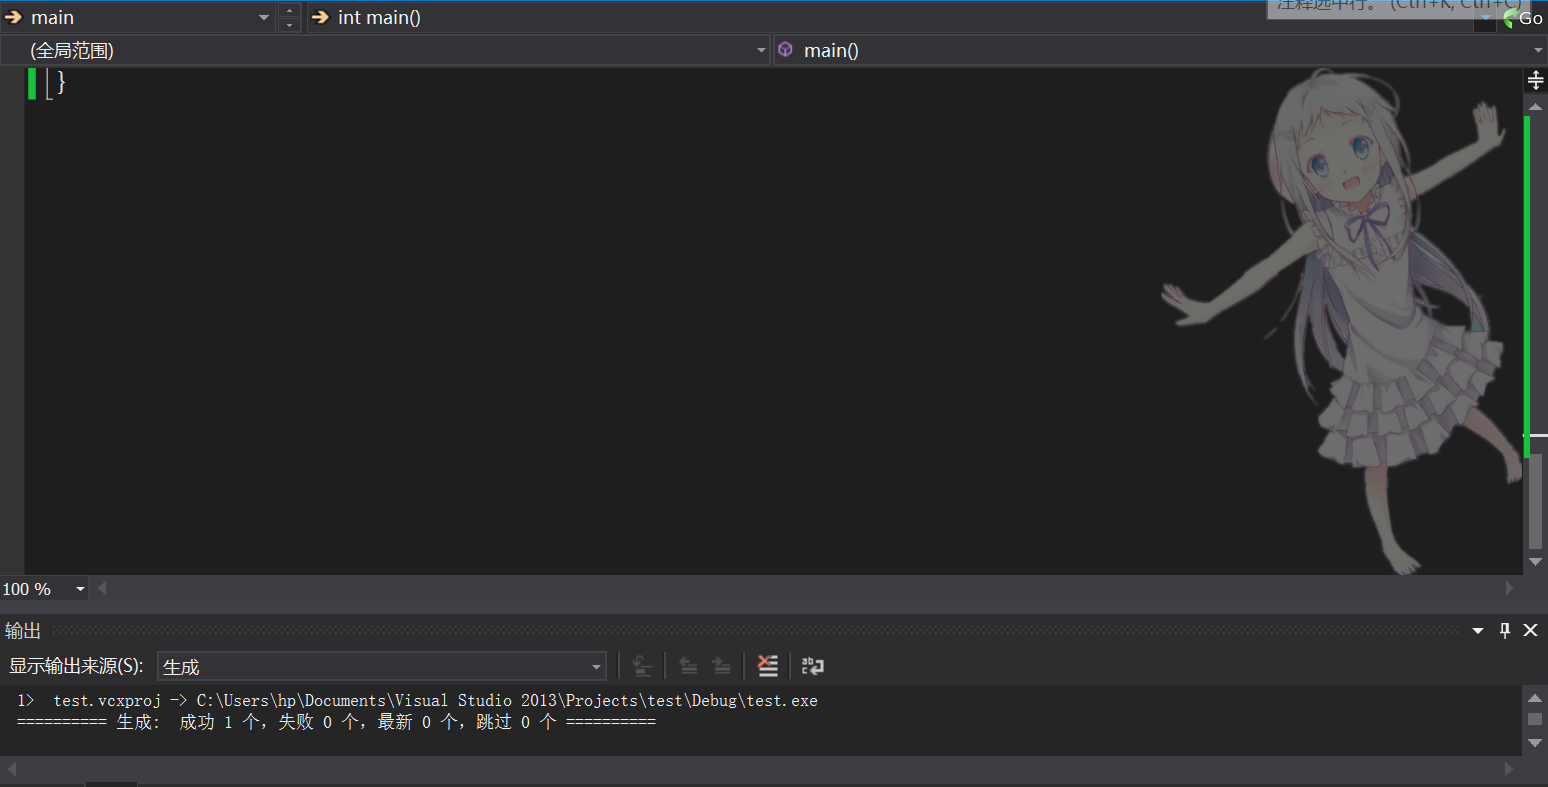This screenshot has height=787, width=1548.
Task: Click the output panel scroll up arrow
Action: coord(1535,697)
